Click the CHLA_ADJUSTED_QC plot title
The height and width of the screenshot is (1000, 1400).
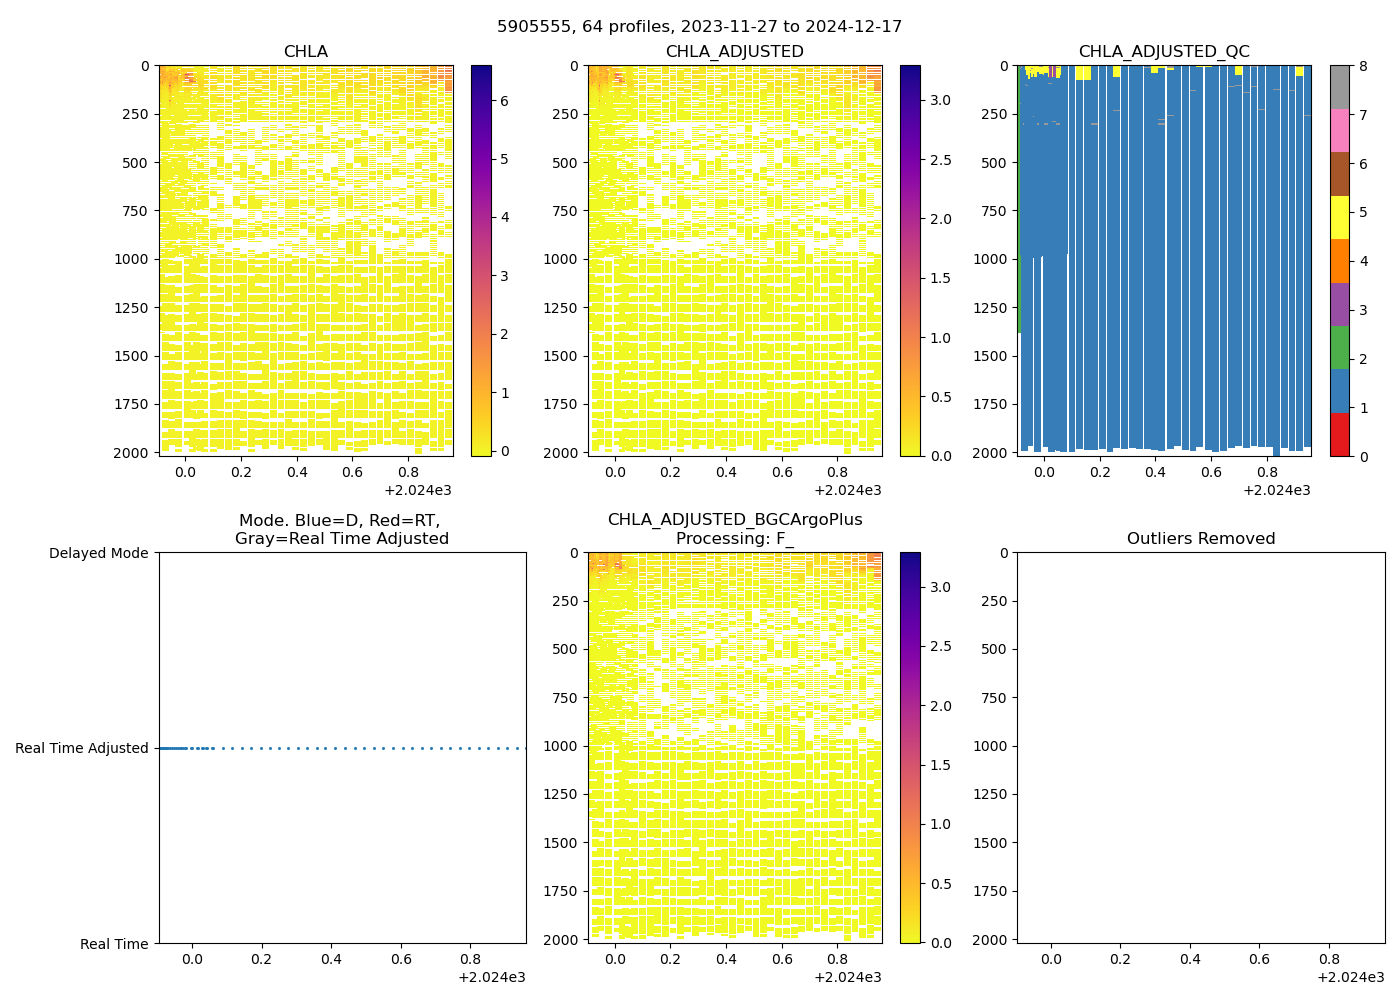point(1163,52)
